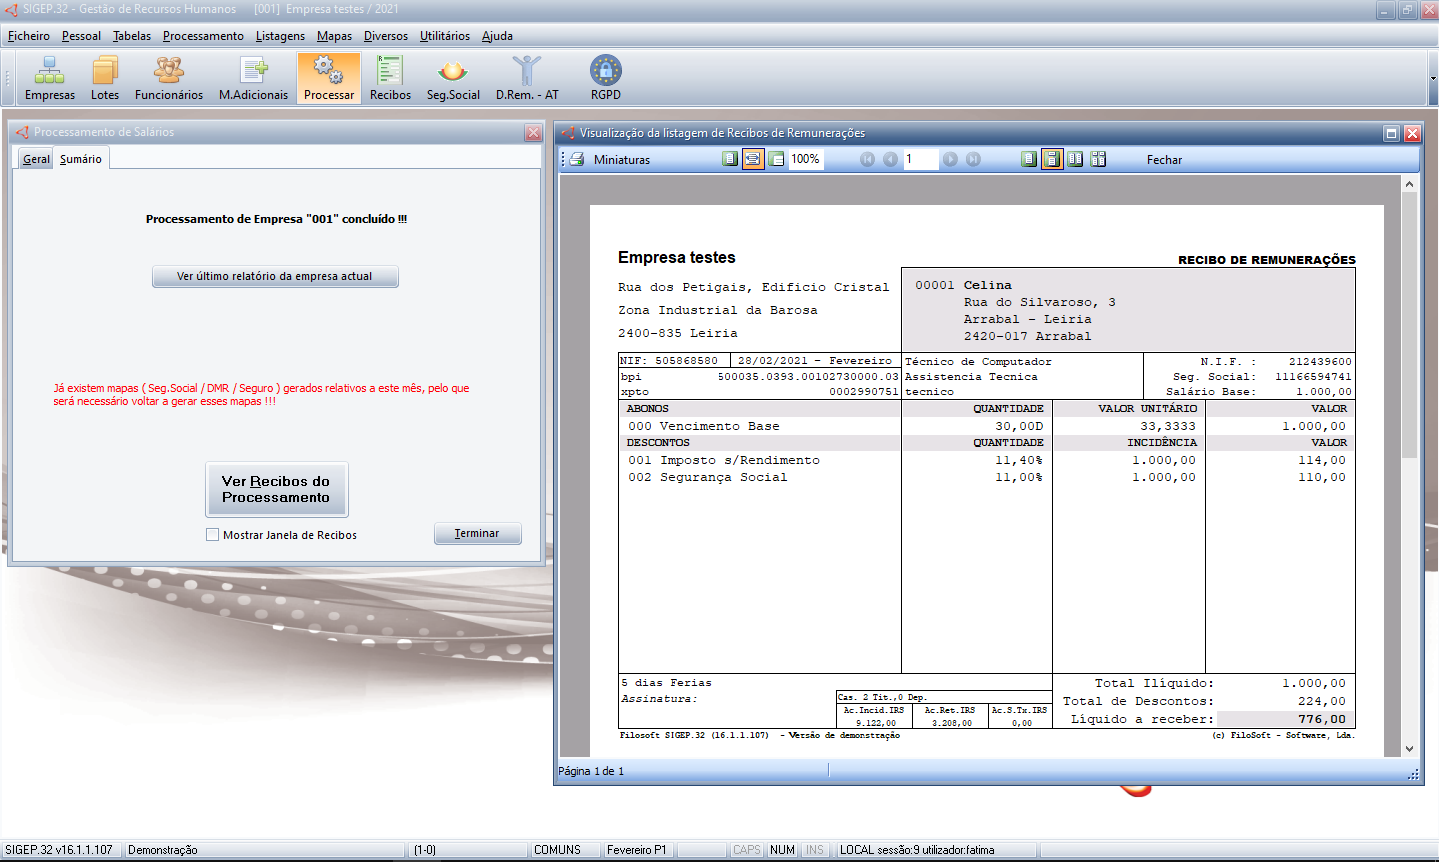Viewport: 1439px width, 862px height.
Task: Click the Lotes folder icon
Action: tap(104, 78)
